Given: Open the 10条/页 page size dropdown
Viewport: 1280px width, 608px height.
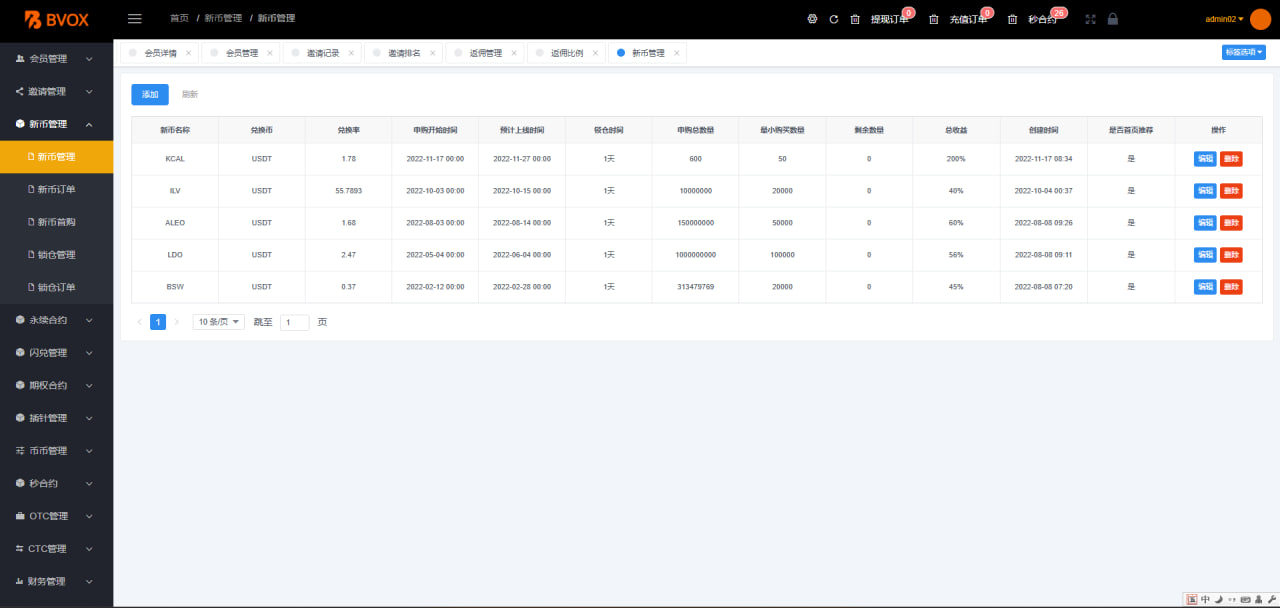Looking at the screenshot, I should tap(218, 322).
